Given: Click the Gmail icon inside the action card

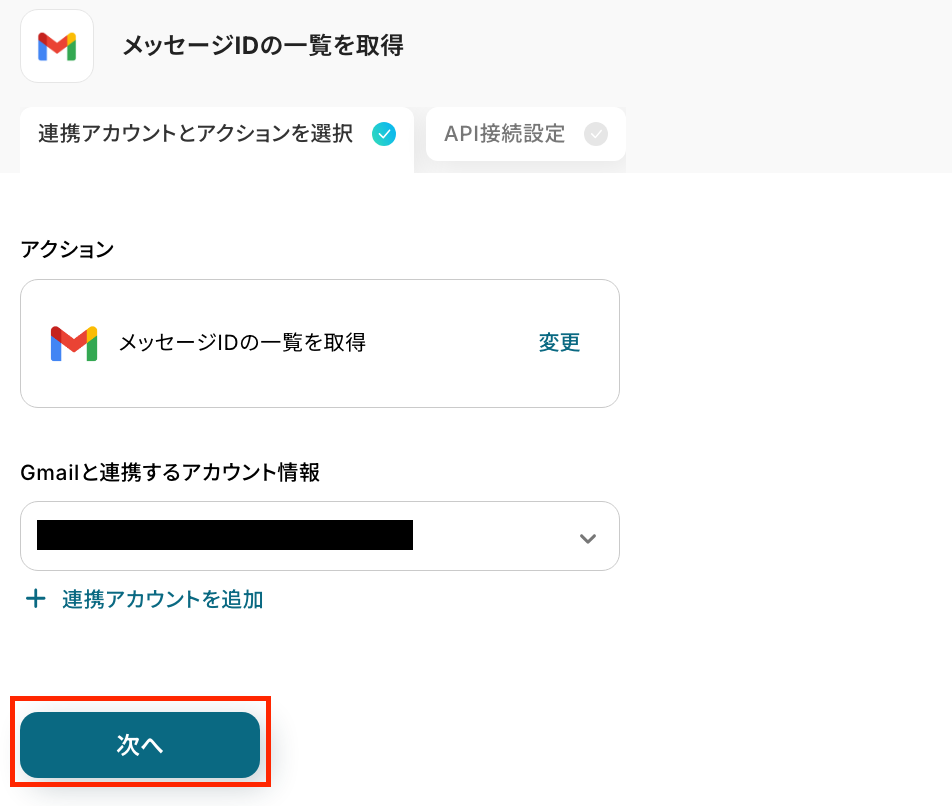Looking at the screenshot, I should (x=74, y=343).
